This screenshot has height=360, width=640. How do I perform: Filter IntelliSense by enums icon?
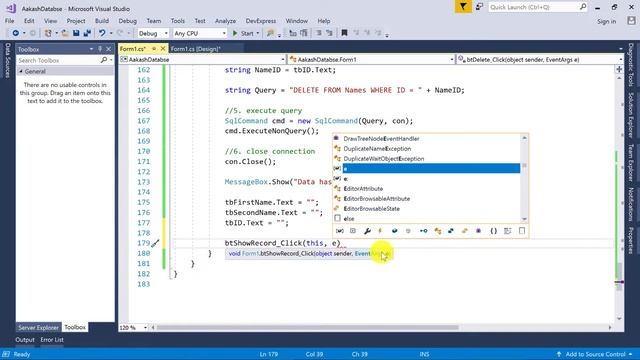point(464,231)
